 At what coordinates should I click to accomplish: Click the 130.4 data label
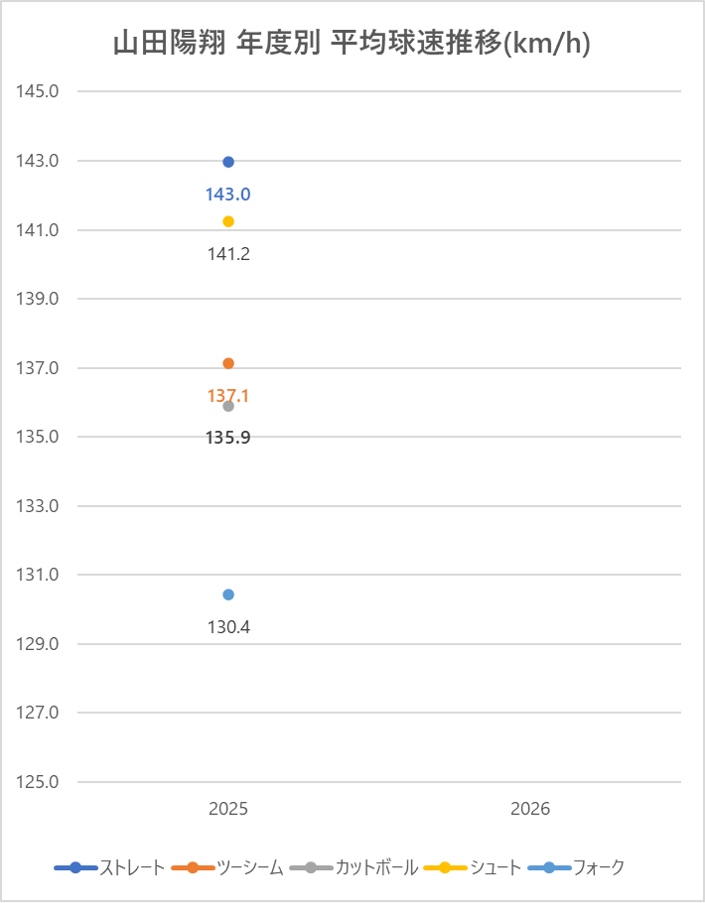tap(228, 627)
